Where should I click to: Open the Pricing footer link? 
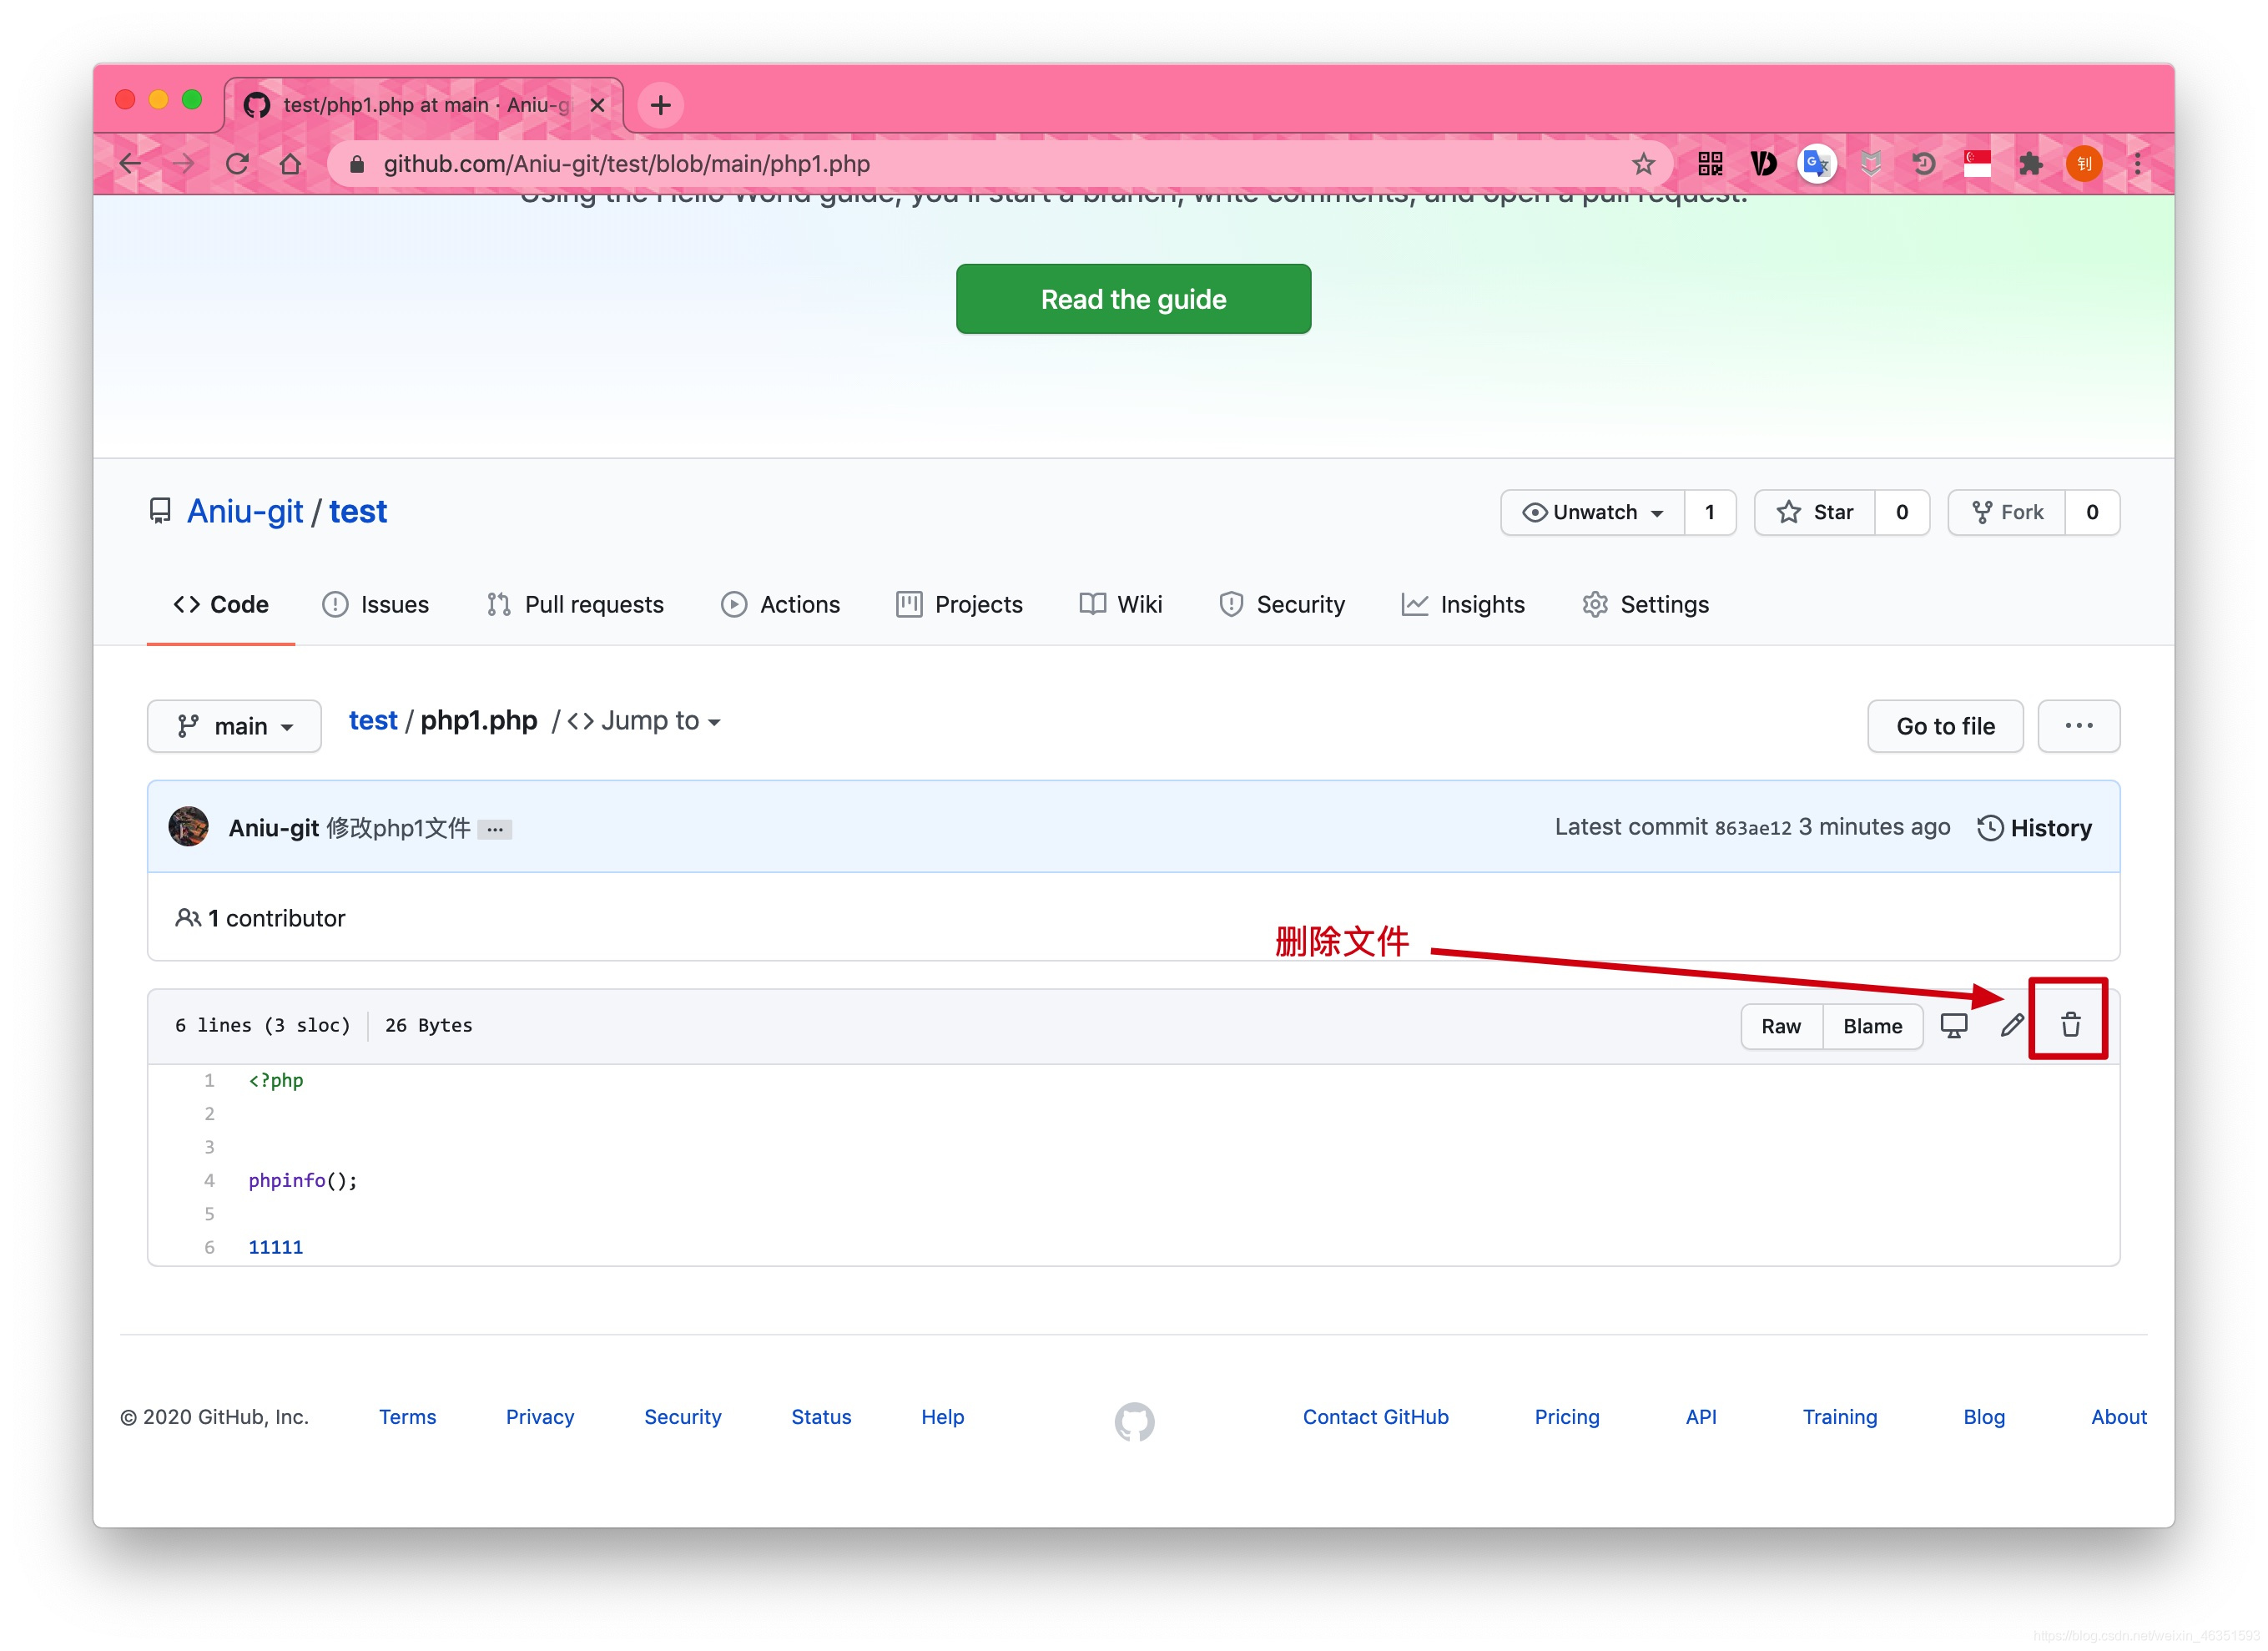1567,1417
